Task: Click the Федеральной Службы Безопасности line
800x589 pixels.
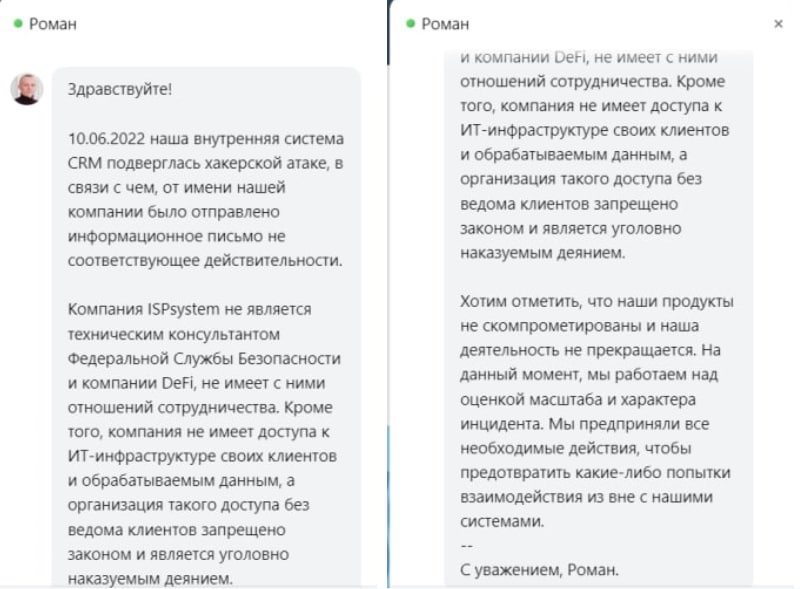Action: [204, 358]
